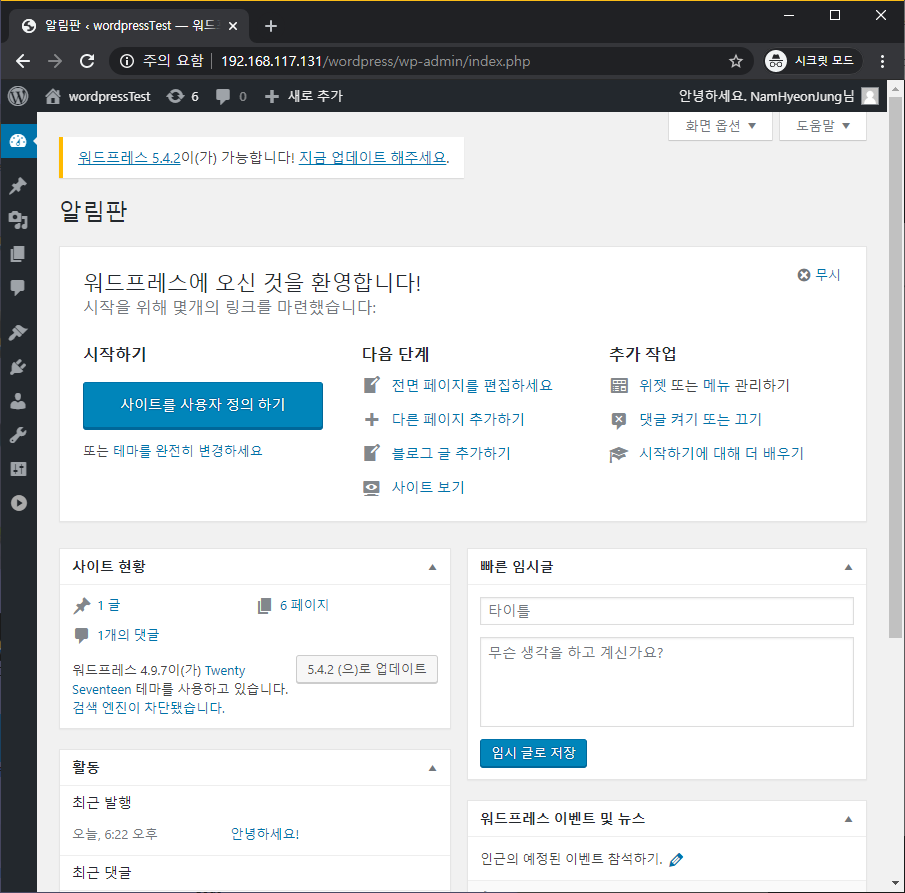Open the 1개의 댓글 link
Screen dimensions: 905x893
pos(128,636)
